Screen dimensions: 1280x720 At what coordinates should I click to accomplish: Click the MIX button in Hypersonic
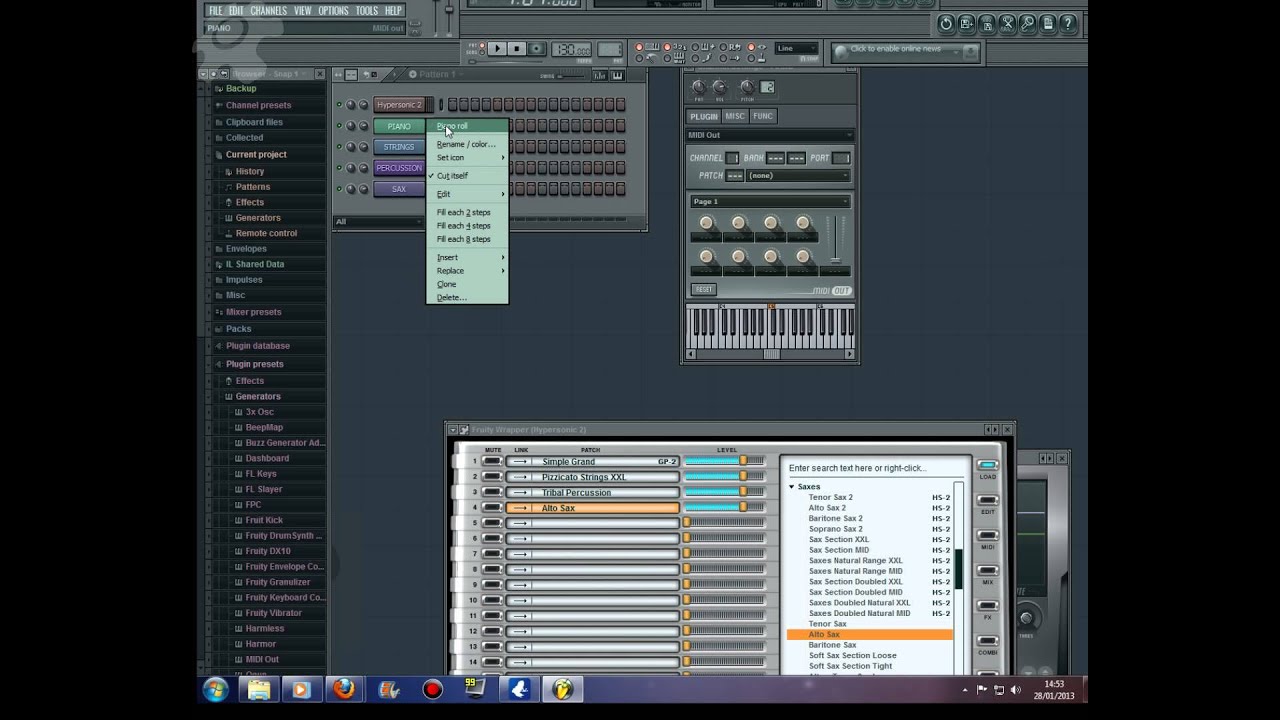(987, 572)
